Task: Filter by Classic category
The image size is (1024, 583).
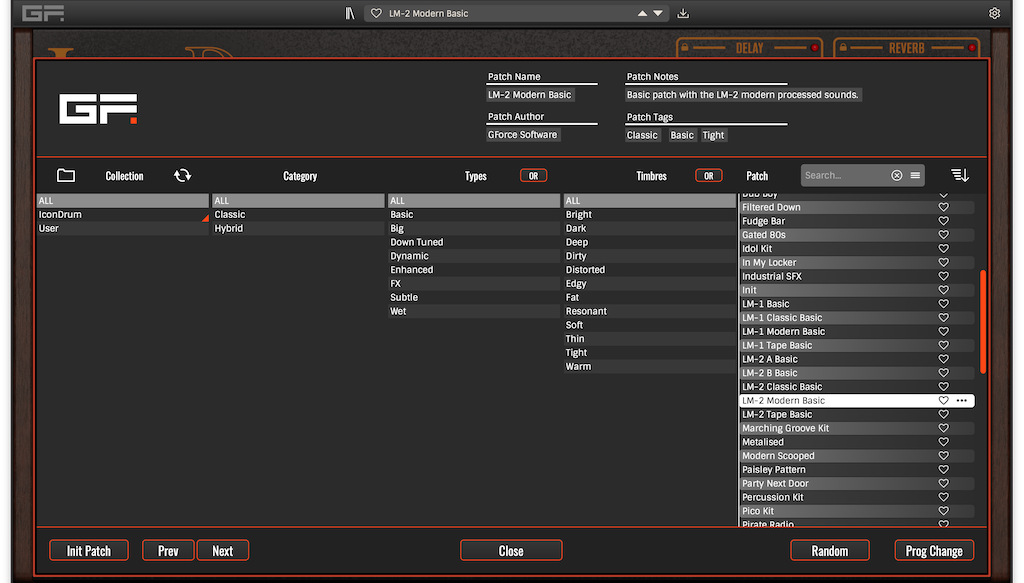Action: [x=298, y=215]
